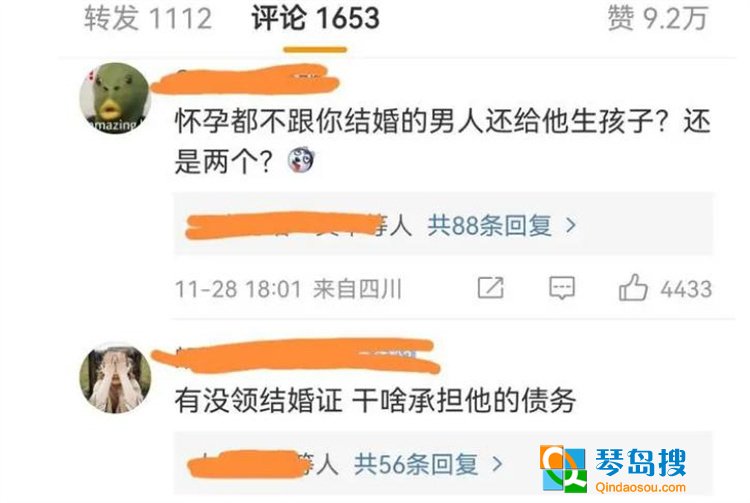The height and width of the screenshot is (503, 750).
Task: Open the Qindaosou.com watermark link
Action: [x=640, y=488]
